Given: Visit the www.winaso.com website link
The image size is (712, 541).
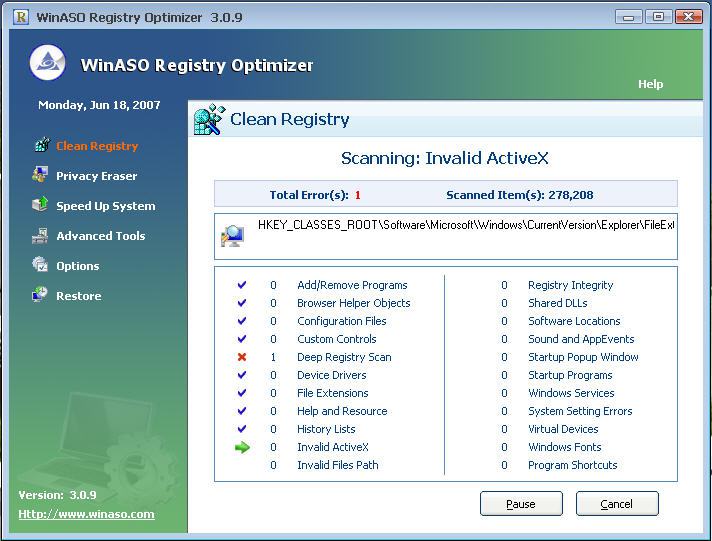Looking at the screenshot, I should (86, 514).
